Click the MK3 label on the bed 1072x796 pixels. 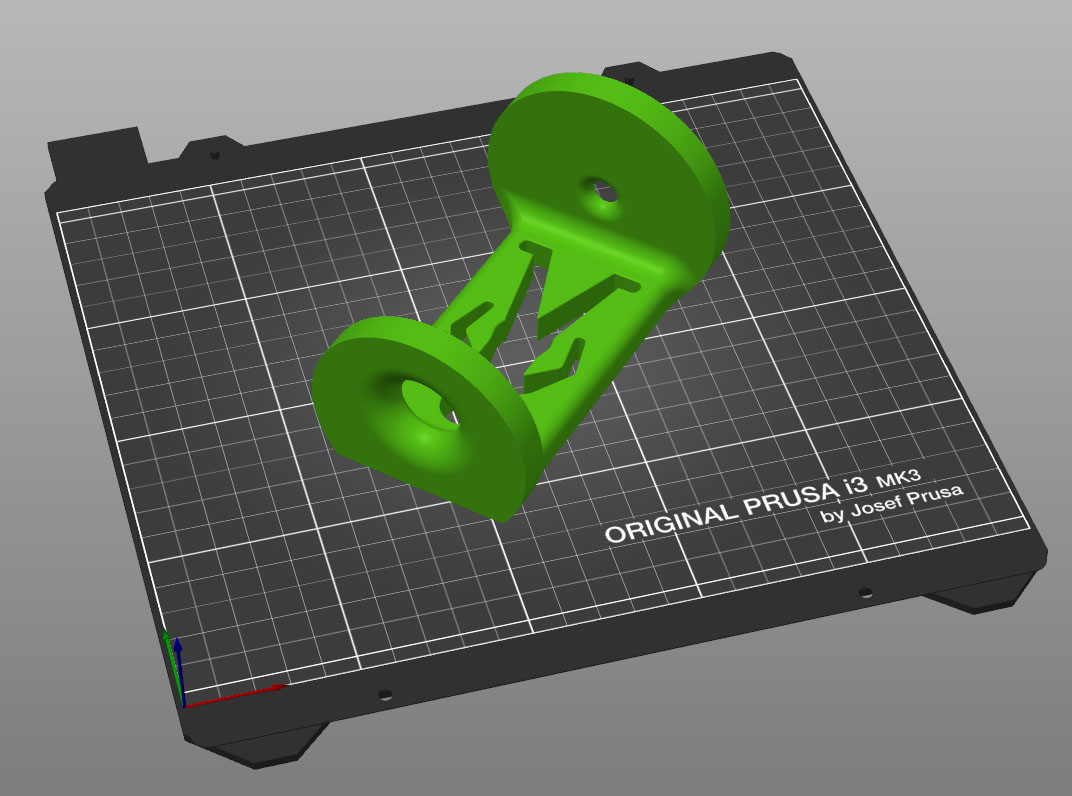(898, 478)
